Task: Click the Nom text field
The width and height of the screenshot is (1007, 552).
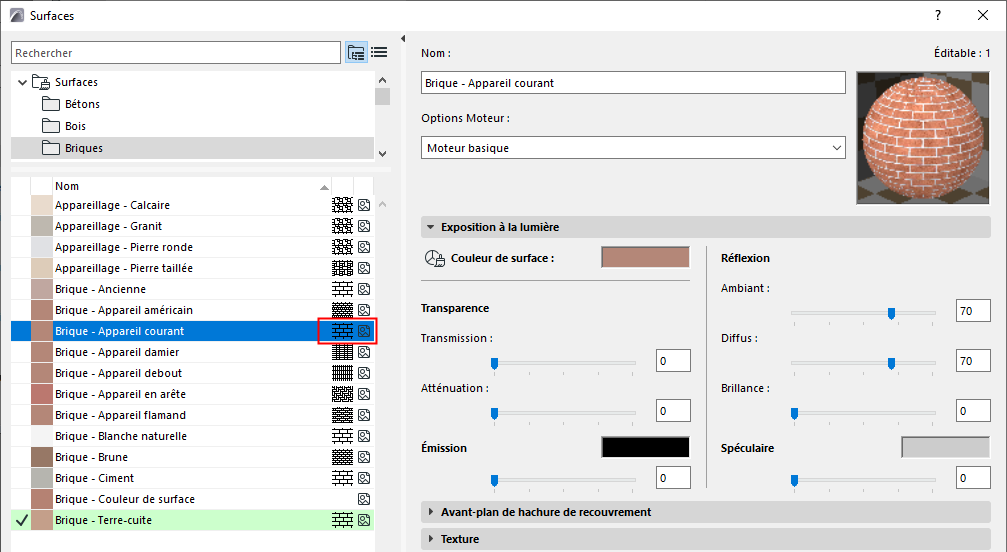Action: point(633,83)
